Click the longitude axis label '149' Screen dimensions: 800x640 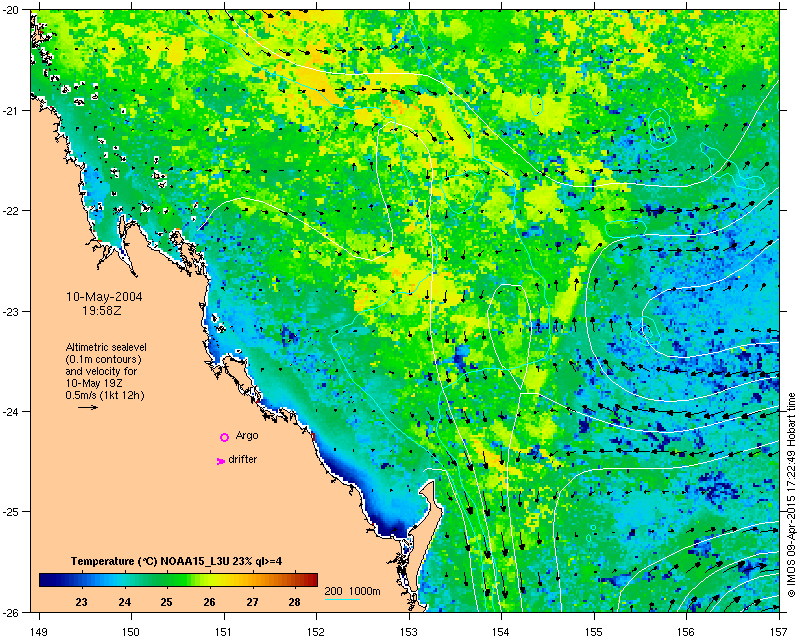coord(39,632)
